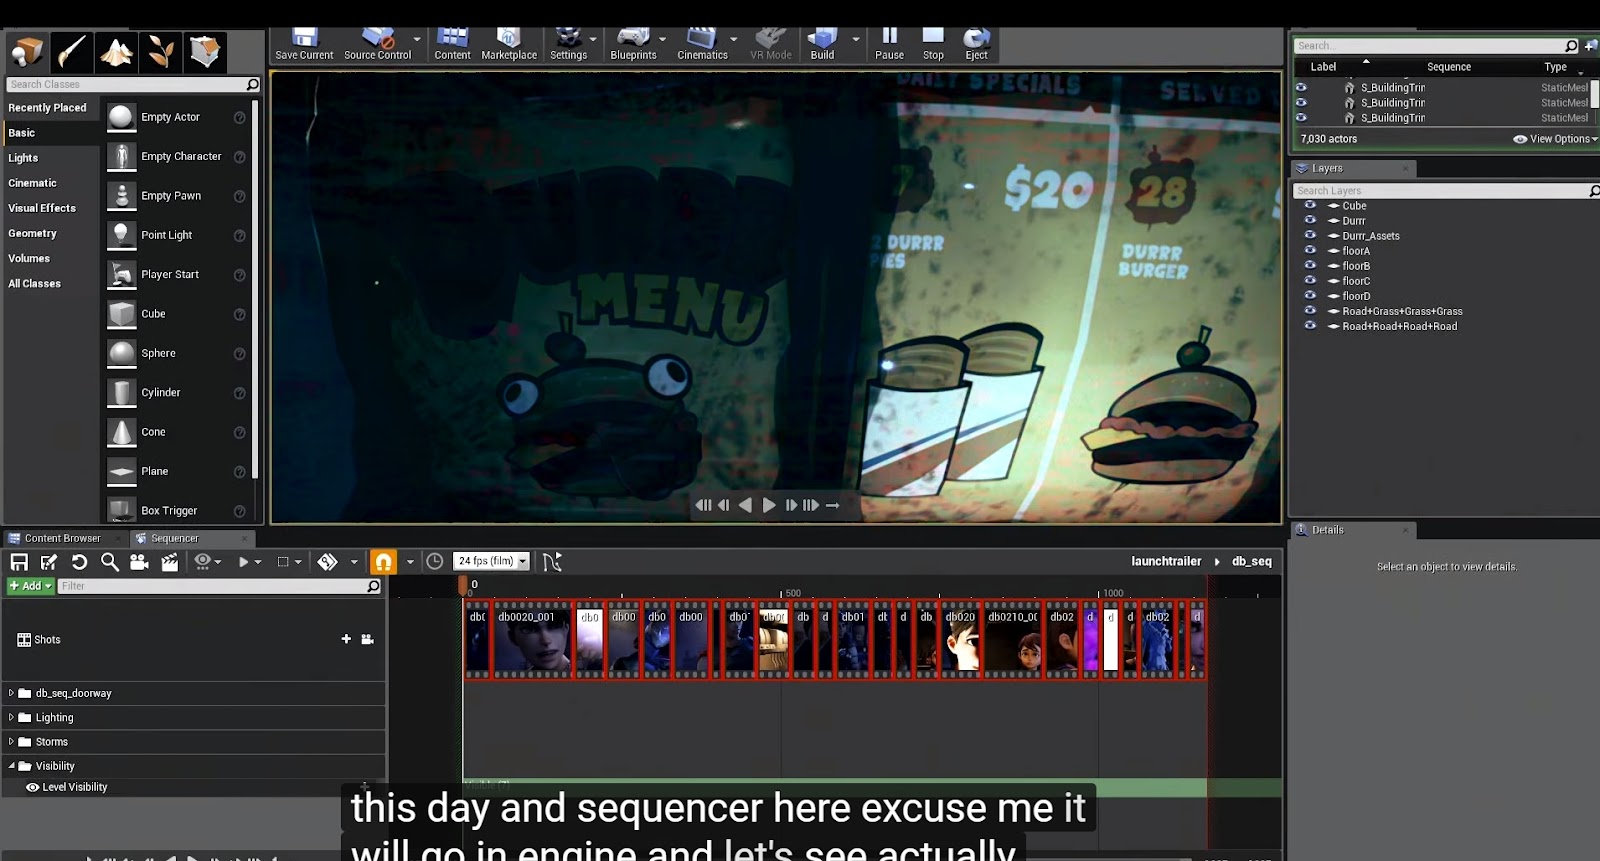Open the Sequencer frame rate dropdown

(491, 561)
